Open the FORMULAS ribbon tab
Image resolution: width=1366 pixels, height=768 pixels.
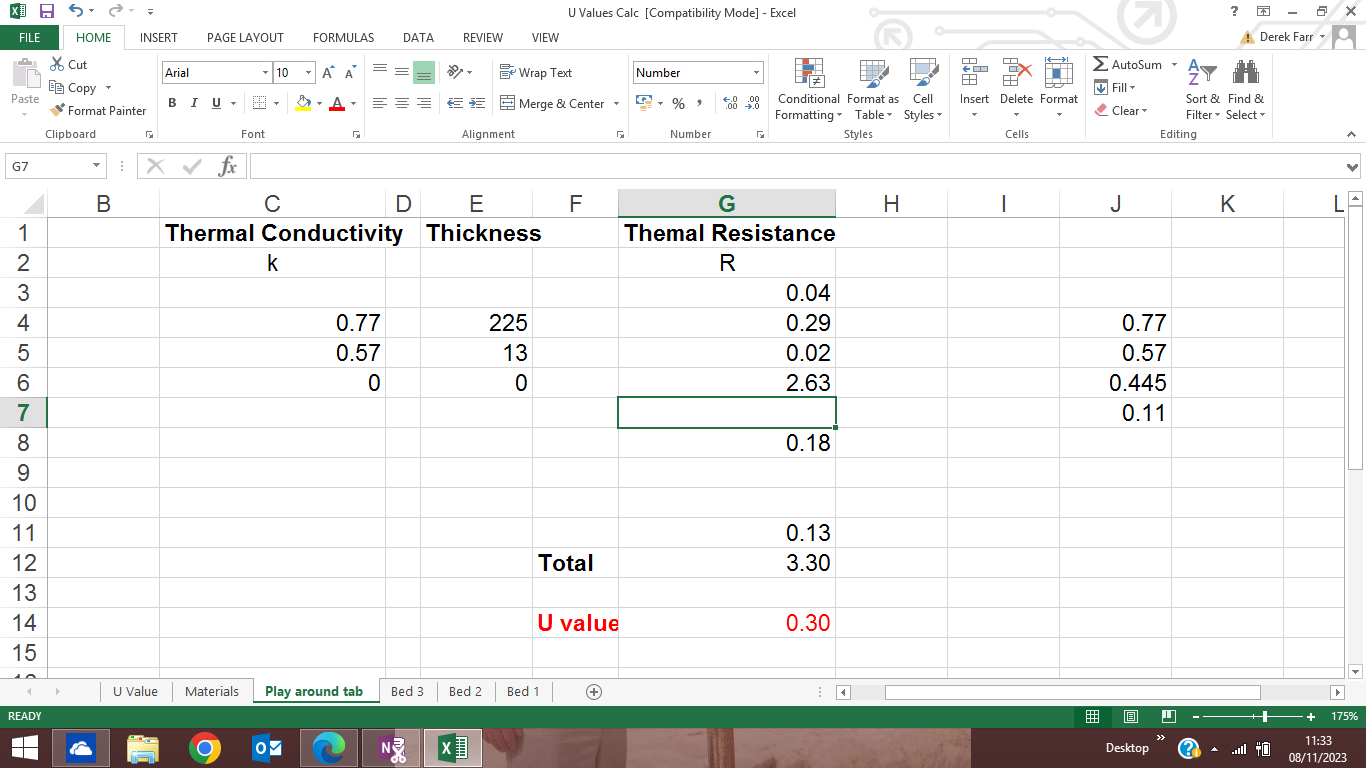[x=343, y=37]
